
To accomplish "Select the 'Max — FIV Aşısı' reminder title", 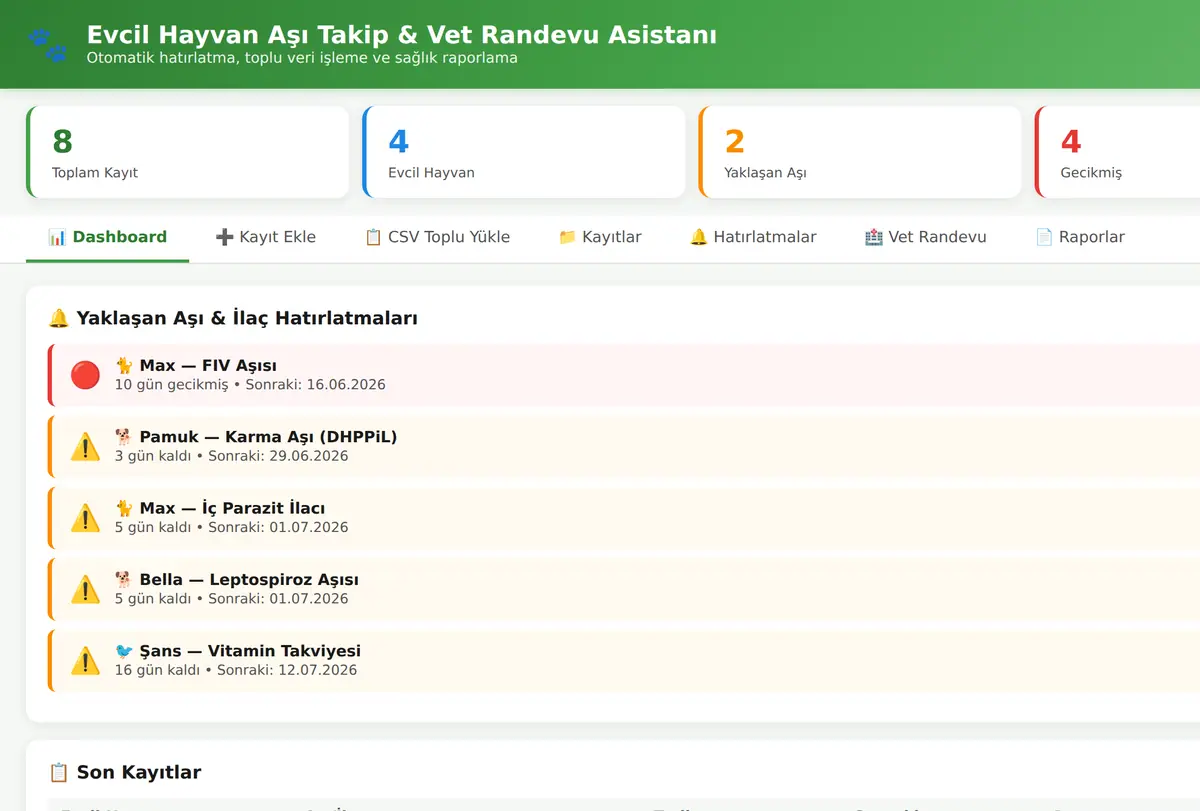I will tap(196, 365).
